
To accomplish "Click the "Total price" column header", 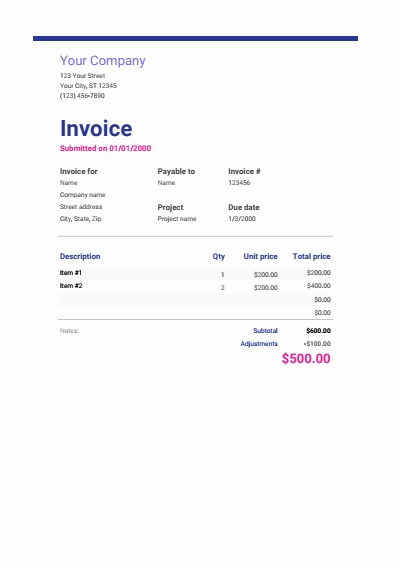I will pyautogui.click(x=312, y=256).
